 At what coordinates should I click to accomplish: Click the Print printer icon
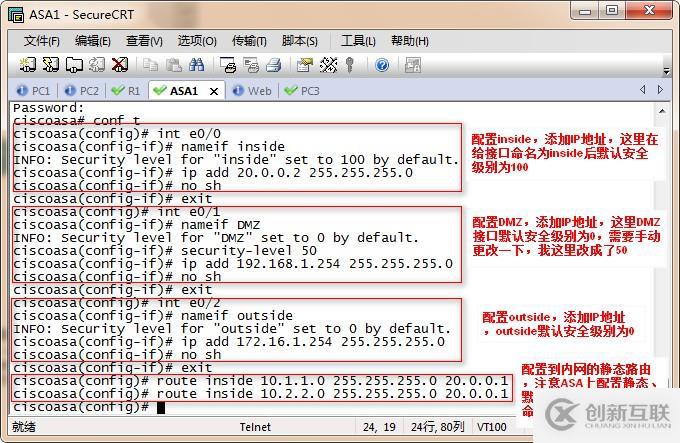pos(274,65)
